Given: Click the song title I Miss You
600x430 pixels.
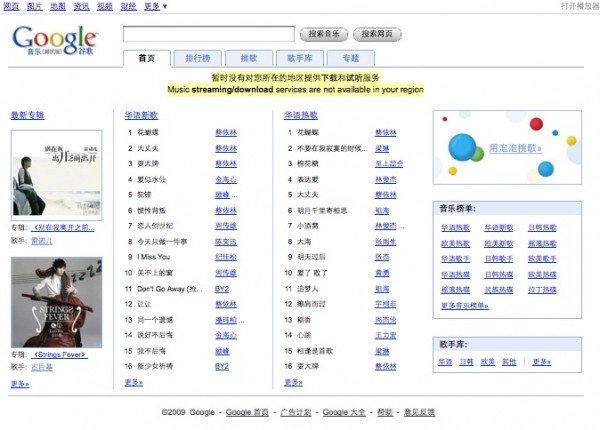Looking at the screenshot, I should 153,257.
